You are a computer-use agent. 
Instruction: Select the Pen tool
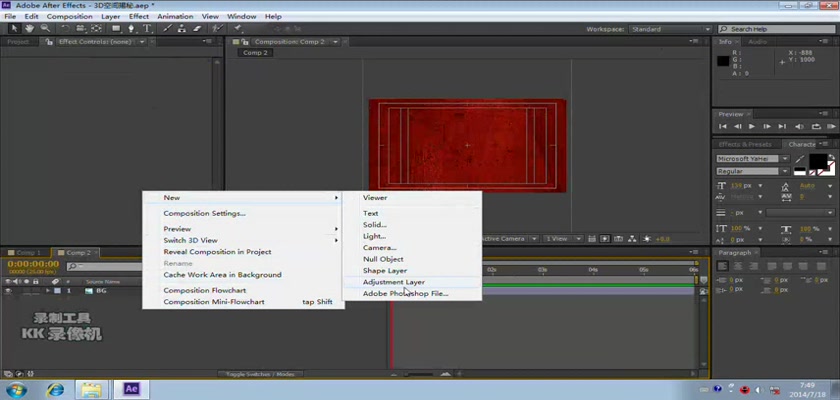point(131,29)
